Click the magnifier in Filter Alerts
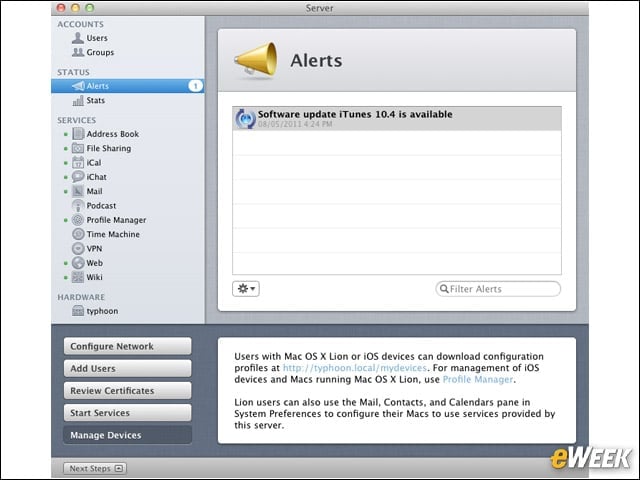 (444, 289)
